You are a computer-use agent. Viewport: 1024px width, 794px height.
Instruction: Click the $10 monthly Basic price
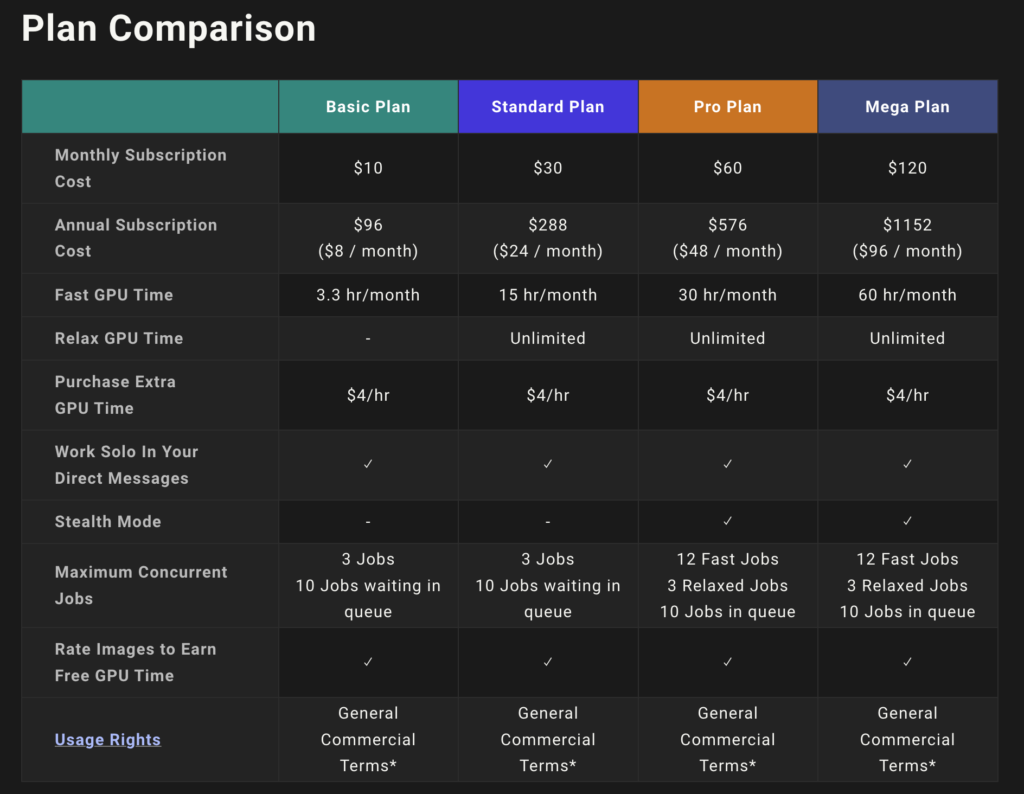tap(368, 168)
